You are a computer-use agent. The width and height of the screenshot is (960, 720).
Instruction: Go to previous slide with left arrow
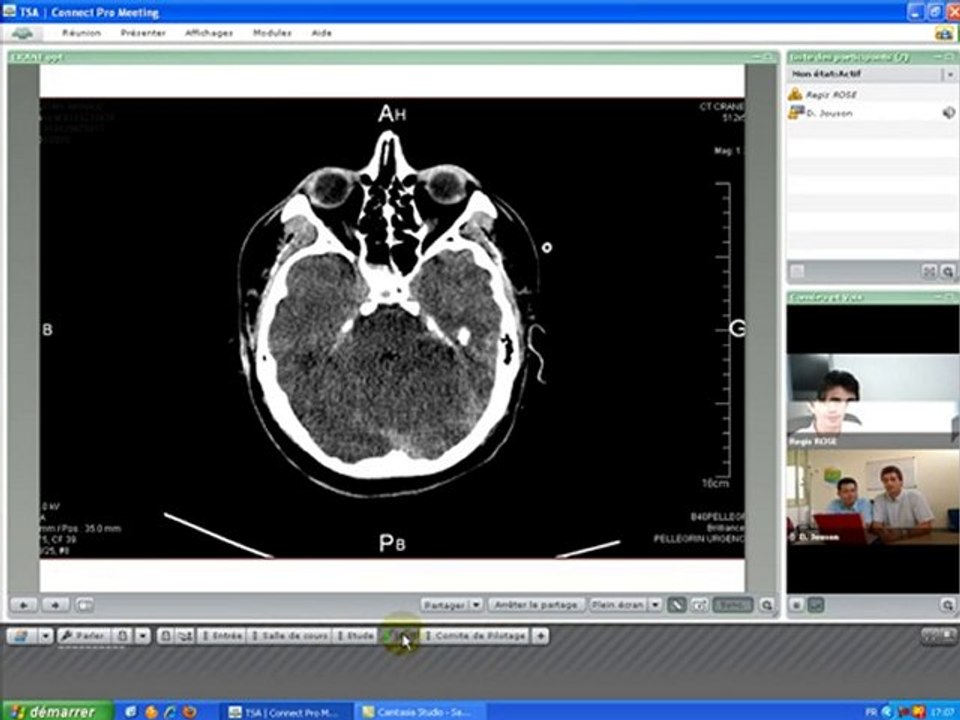pos(24,605)
